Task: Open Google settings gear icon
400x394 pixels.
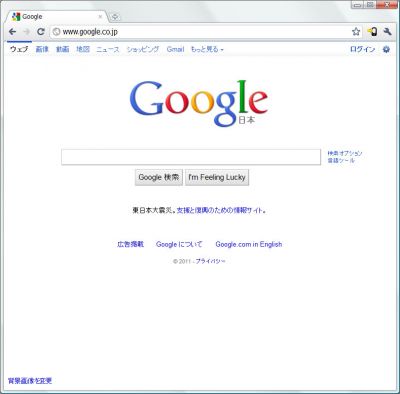Action: (386, 49)
